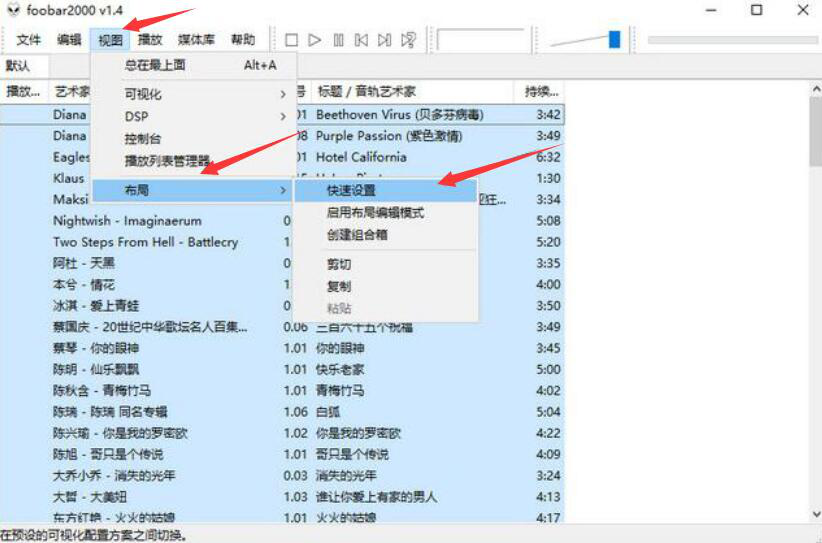Choose 复制 in layout submenu
822x543 pixels.
(x=386, y=287)
